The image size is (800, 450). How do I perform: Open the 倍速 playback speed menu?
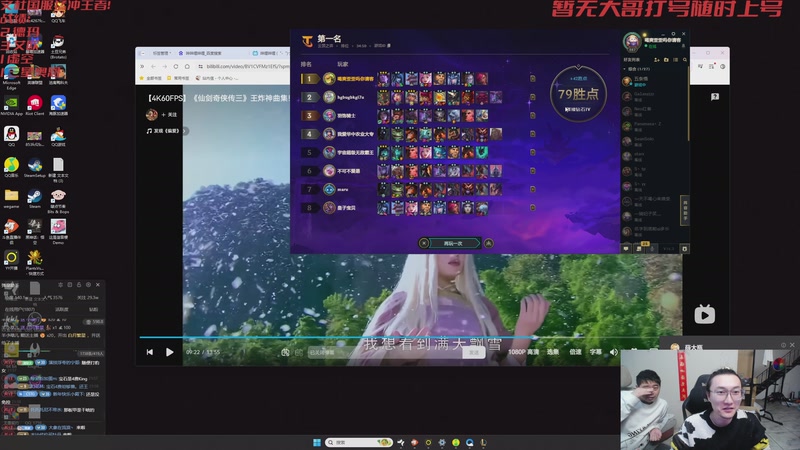pyautogui.click(x=575, y=352)
